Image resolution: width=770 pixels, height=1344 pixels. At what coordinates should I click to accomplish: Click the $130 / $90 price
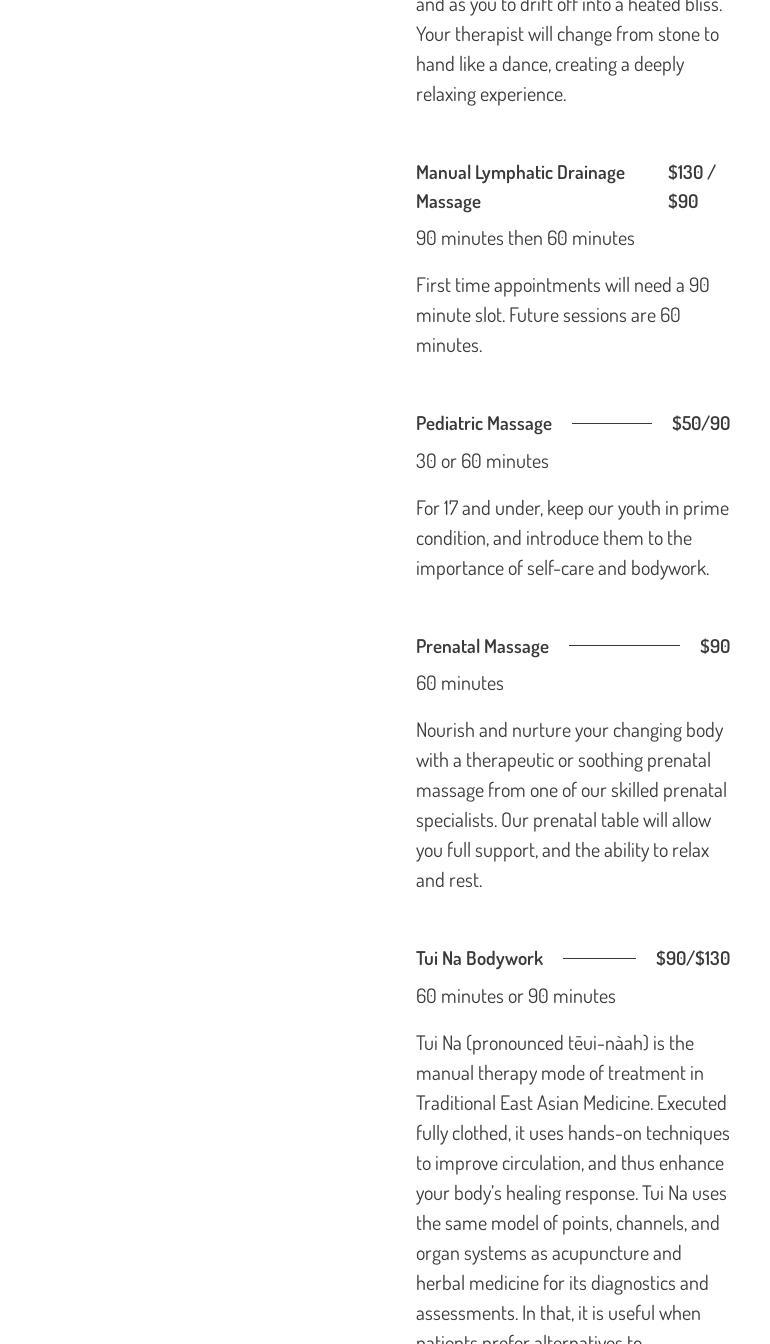[x=691, y=186]
